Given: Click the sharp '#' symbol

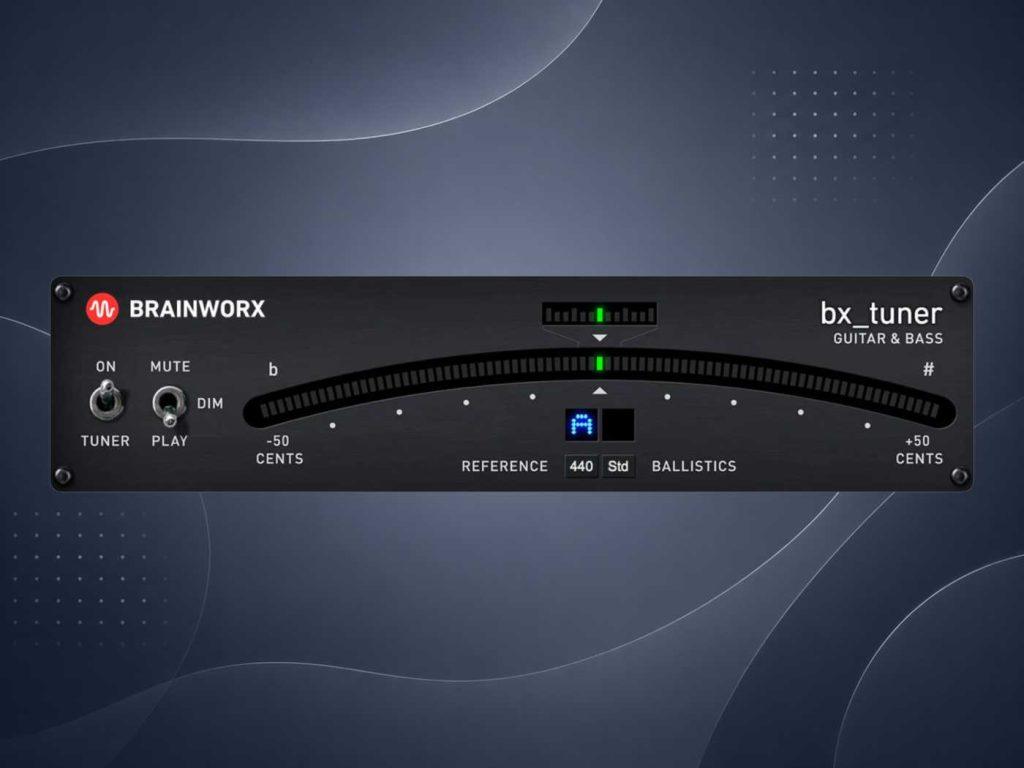Looking at the screenshot, I should click(928, 370).
